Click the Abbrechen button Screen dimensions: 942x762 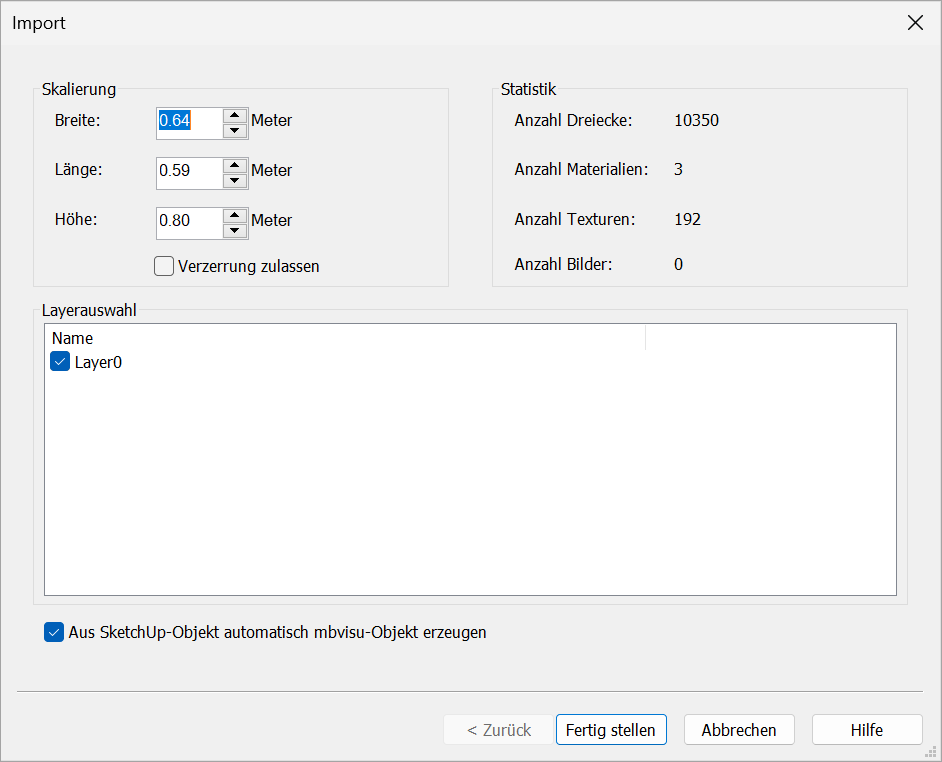(x=739, y=730)
